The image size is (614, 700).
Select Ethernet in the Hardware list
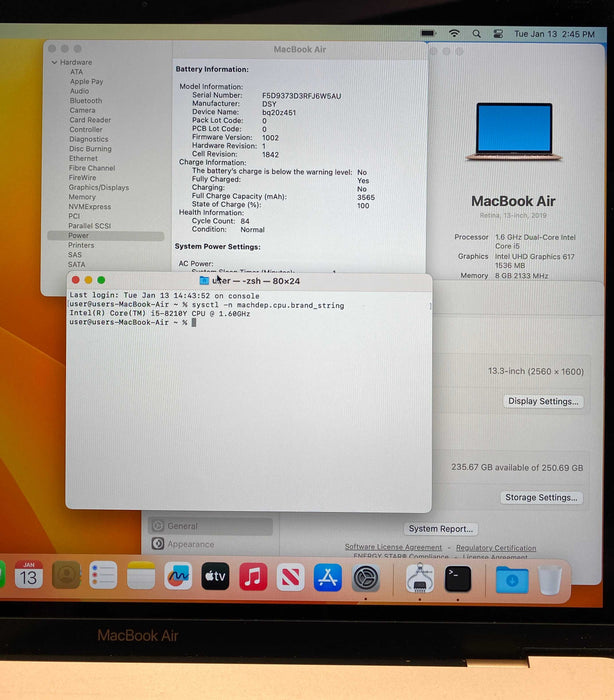tap(83, 158)
